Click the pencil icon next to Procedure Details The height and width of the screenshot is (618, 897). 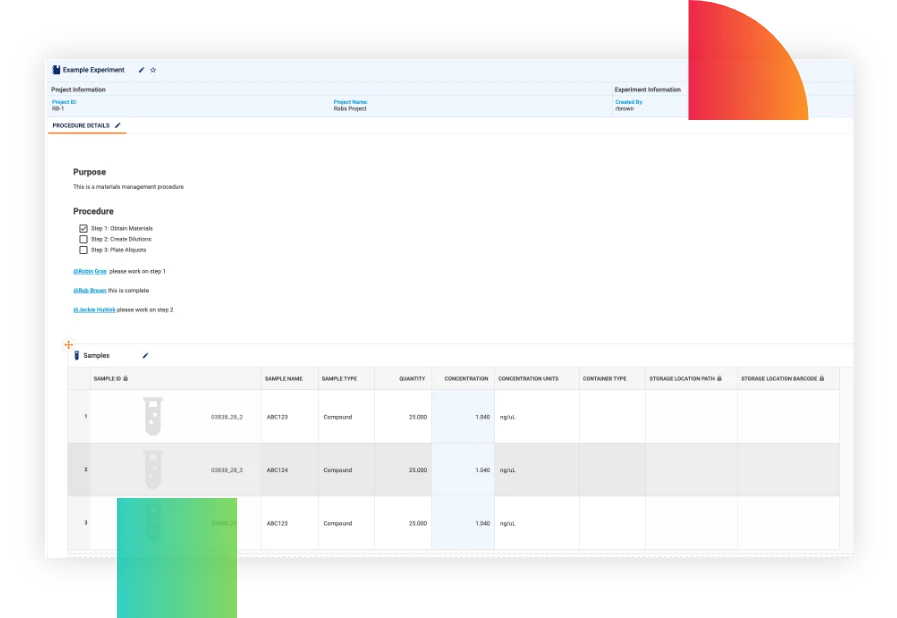(118, 125)
